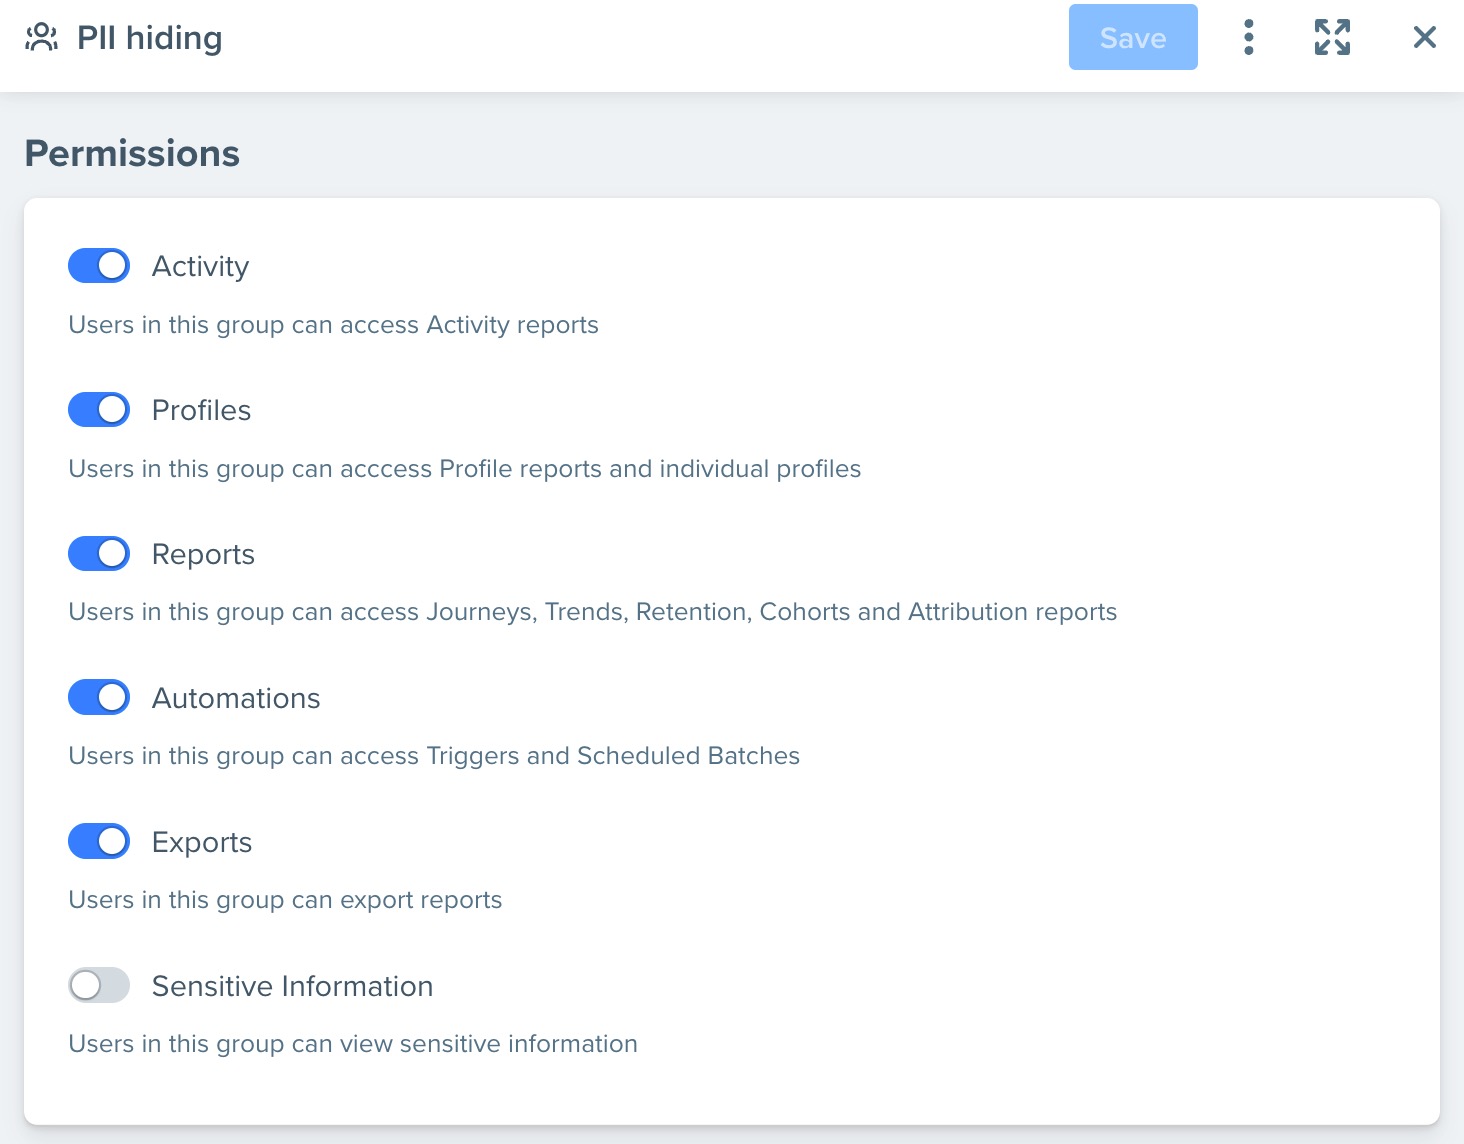Click the PII hiding group icon
Viewport: 1464px width, 1144px height.
(x=41, y=38)
